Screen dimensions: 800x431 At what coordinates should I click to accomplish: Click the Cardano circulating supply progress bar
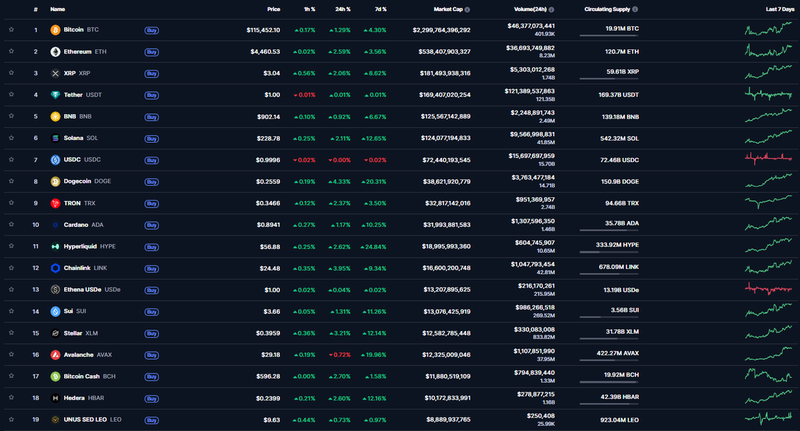[x=609, y=231]
